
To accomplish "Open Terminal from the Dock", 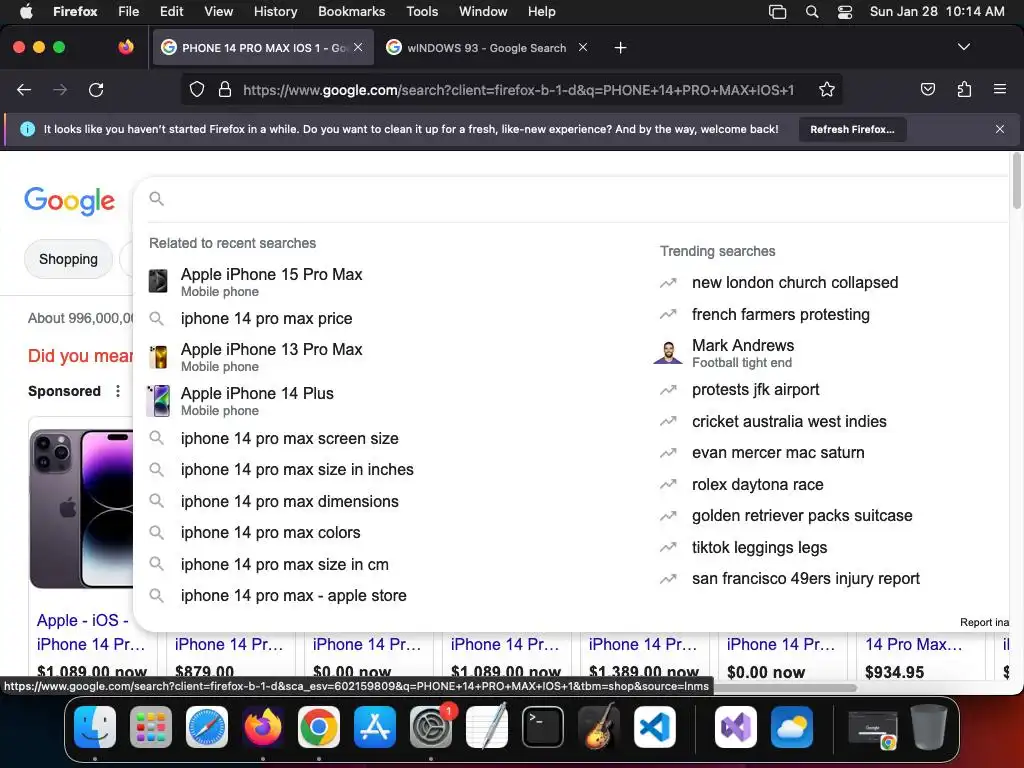I will point(543,727).
